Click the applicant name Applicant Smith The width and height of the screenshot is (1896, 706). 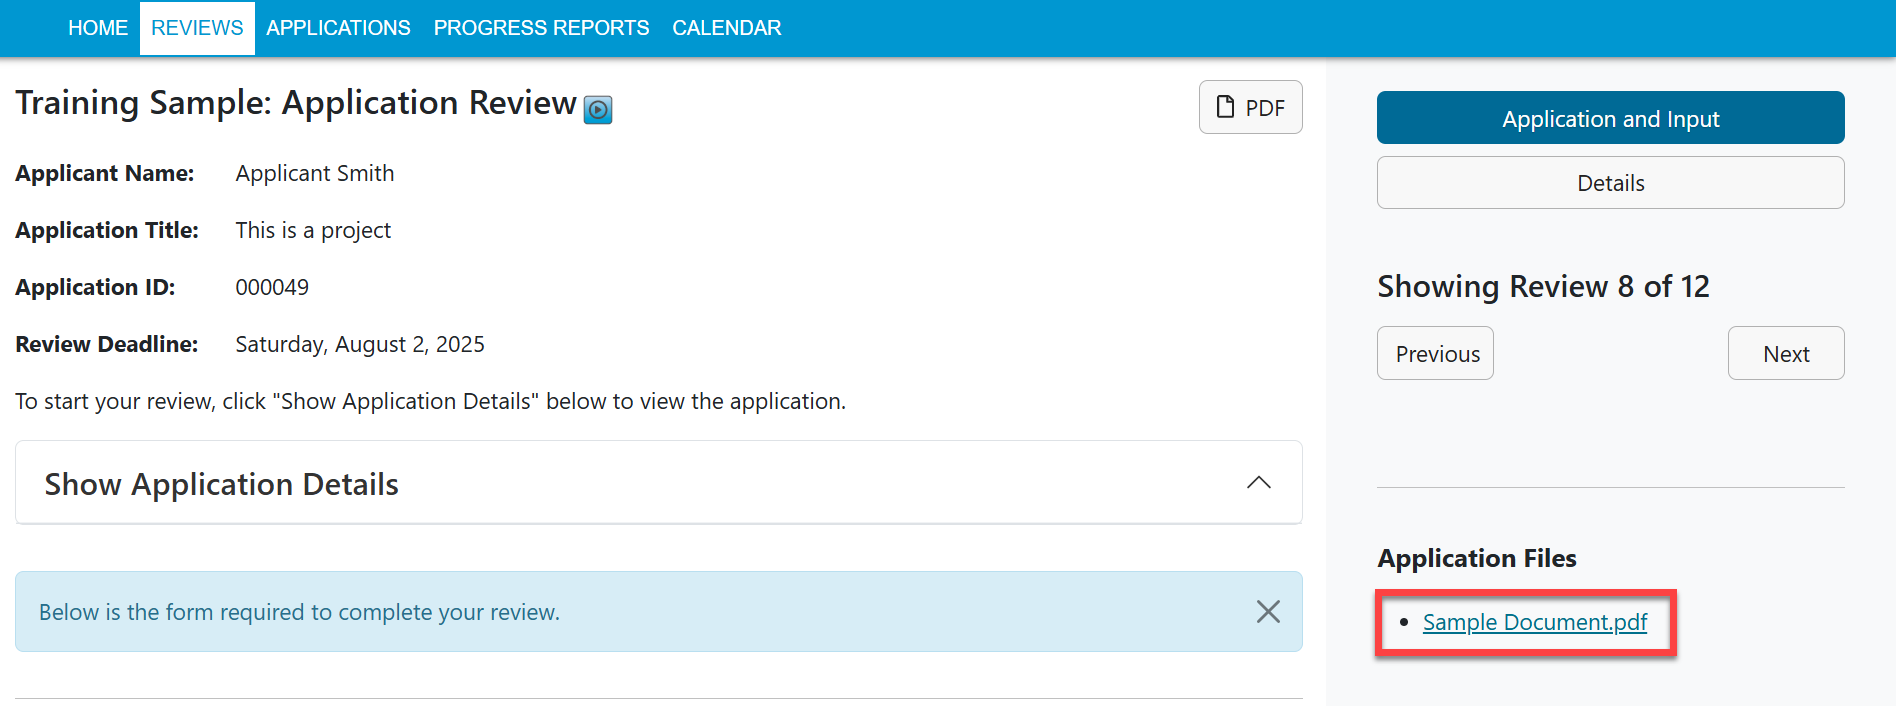pos(315,174)
